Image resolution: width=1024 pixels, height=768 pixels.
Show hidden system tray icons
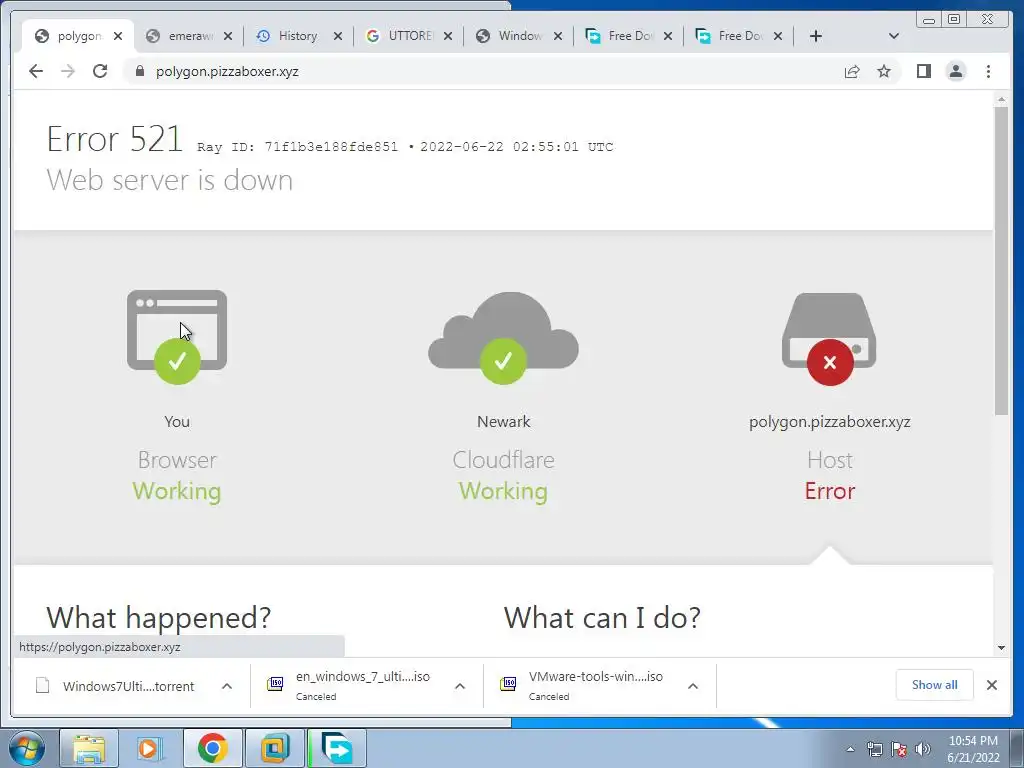tap(850, 749)
